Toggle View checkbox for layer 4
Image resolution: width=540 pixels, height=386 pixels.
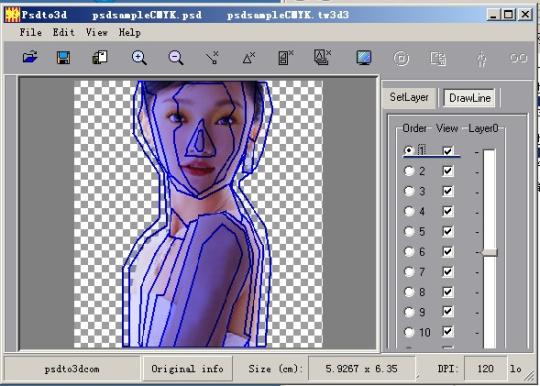[x=448, y=211]
